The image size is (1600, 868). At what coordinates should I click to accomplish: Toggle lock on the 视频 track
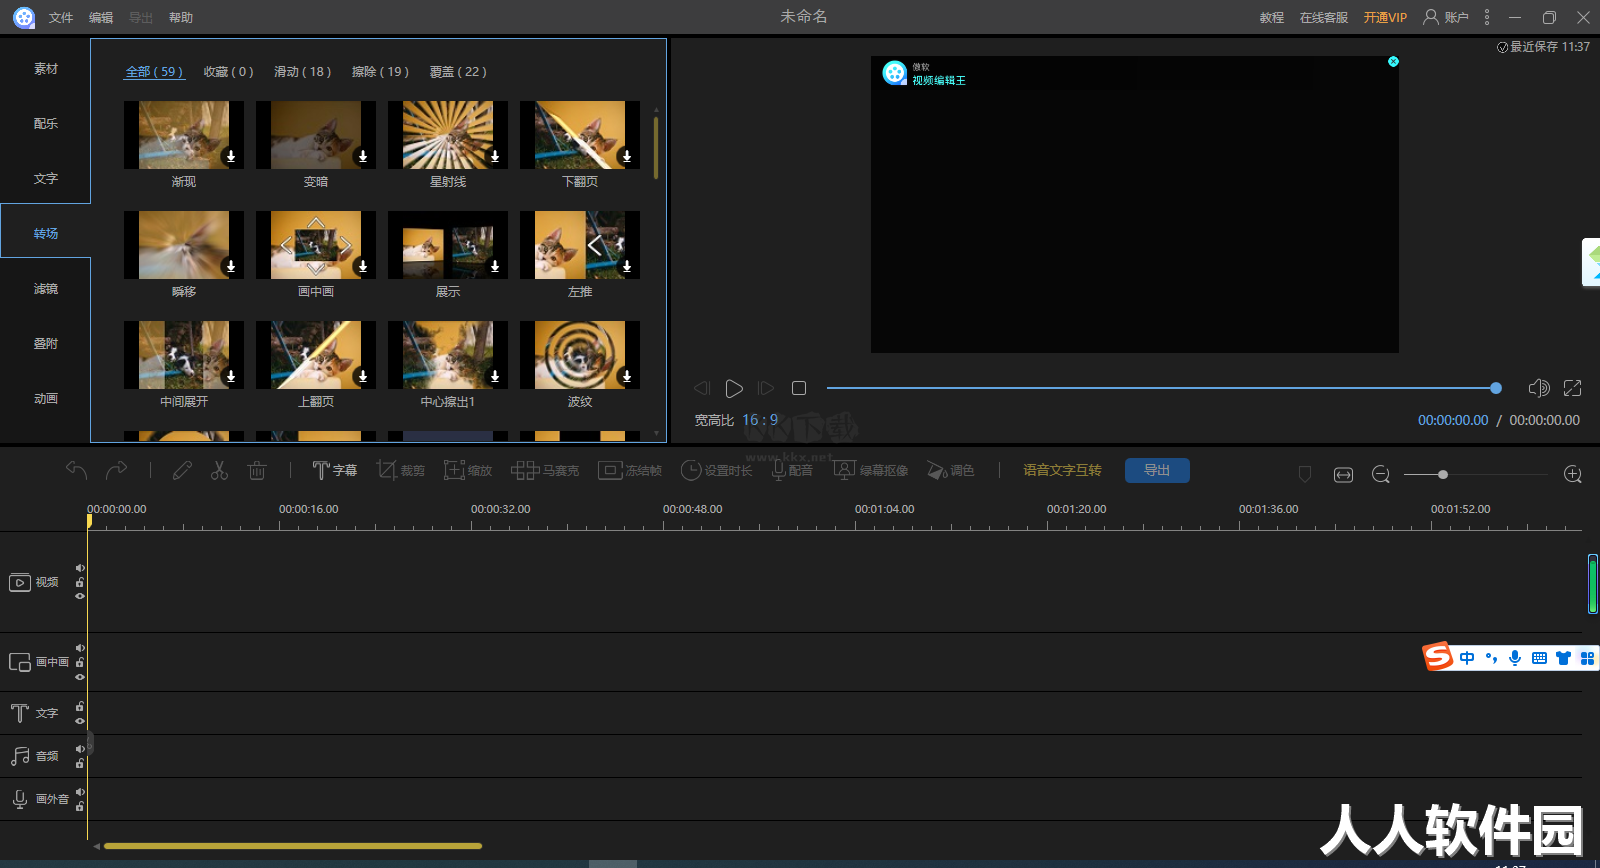[80, 582]
